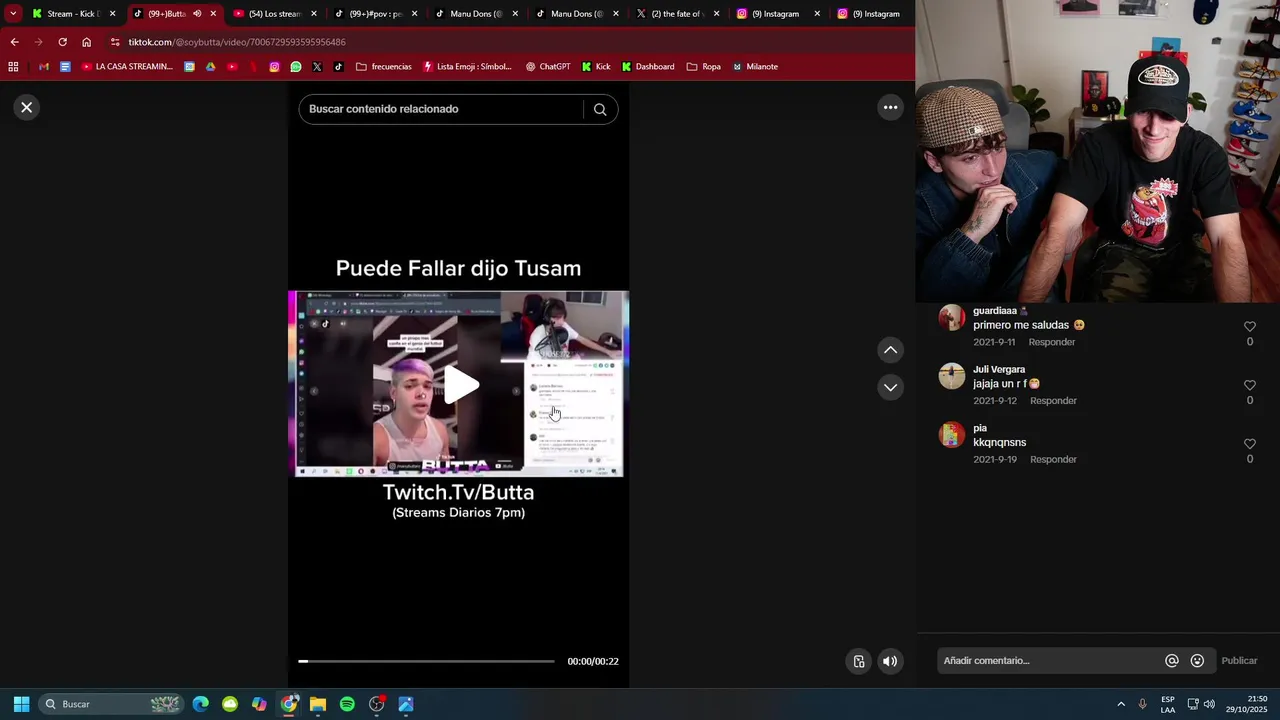Screen dimensions: 1280x720
Task: Open the Instagram bookmark icon
Action: click(x=274, y=67)
